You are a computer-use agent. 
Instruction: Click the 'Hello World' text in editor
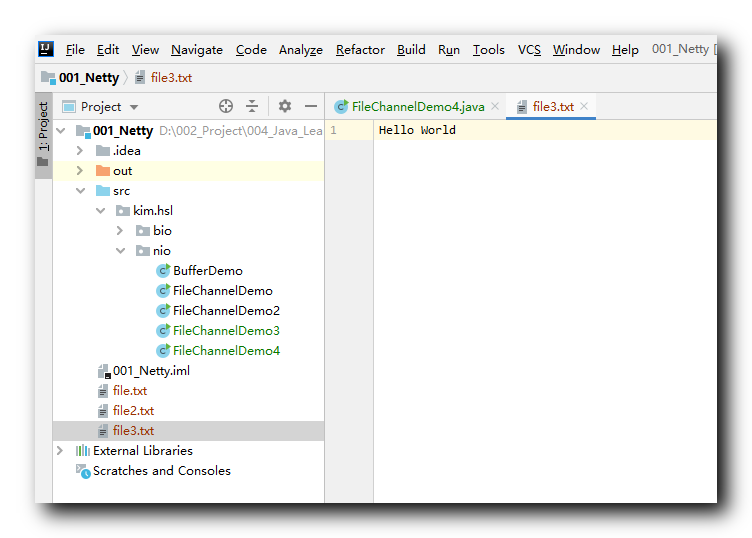(x=417, y=130)
